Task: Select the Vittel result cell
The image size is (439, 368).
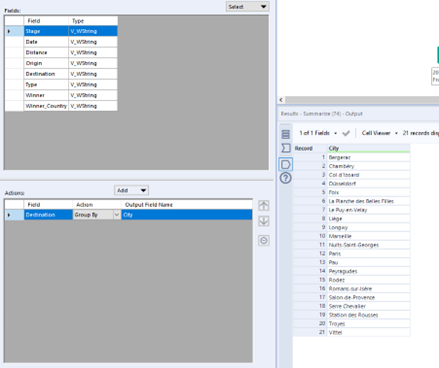Action: pyautogui.click(x=368, y=332)
